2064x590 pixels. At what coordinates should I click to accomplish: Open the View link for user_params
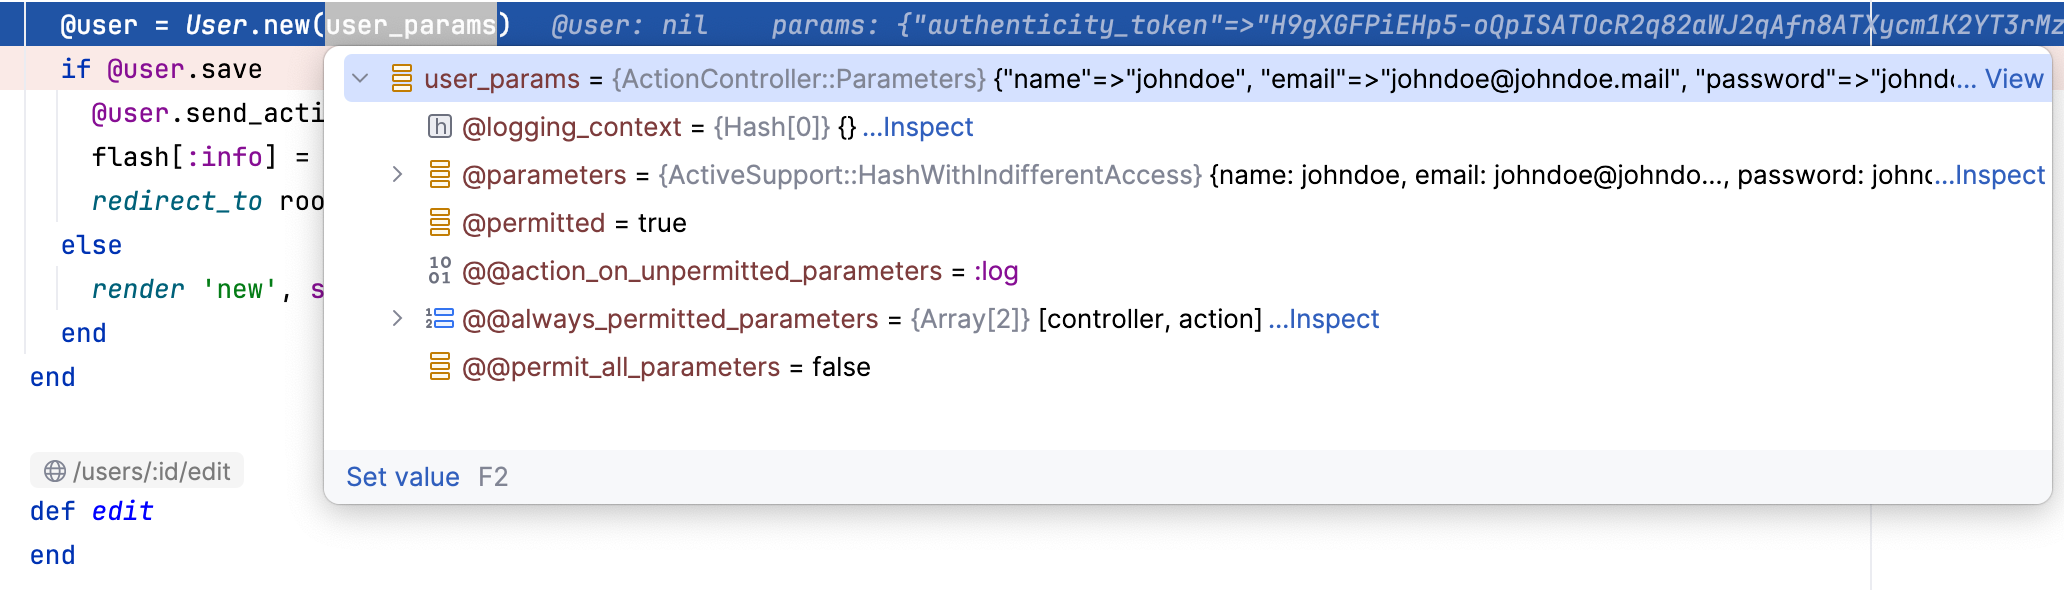click(2013, 79)
